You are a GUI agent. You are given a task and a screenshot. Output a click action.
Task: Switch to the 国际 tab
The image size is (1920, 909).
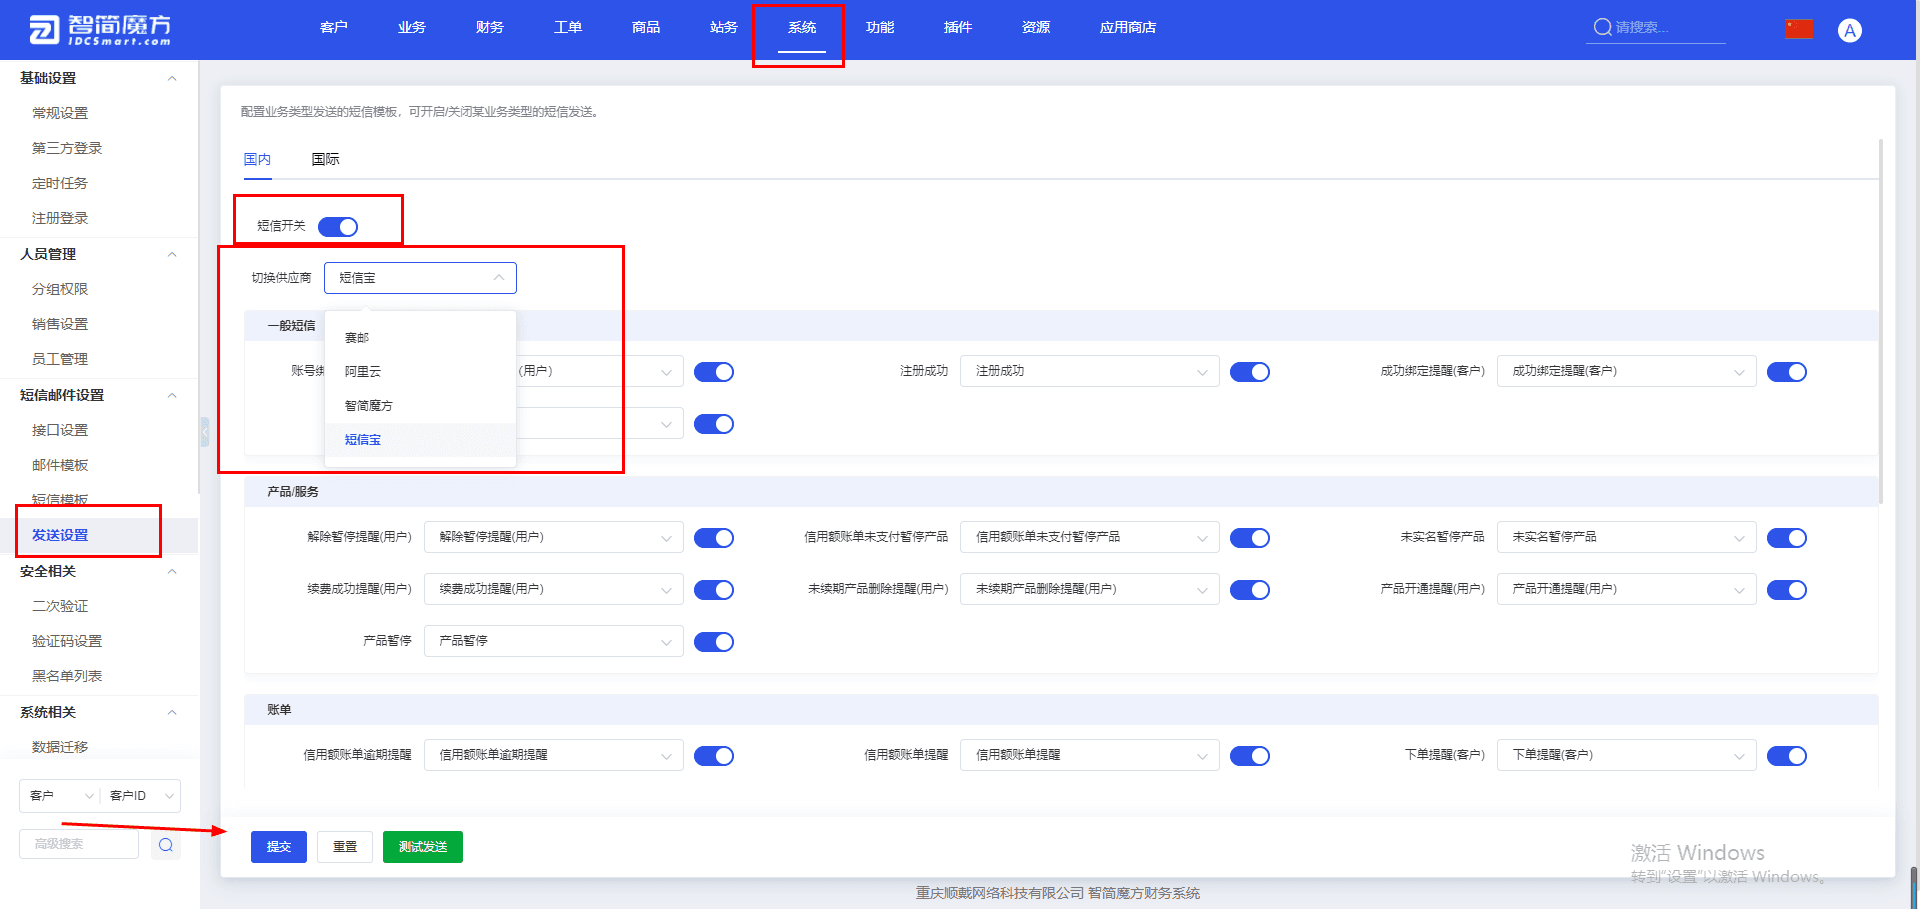pos(325,159)
